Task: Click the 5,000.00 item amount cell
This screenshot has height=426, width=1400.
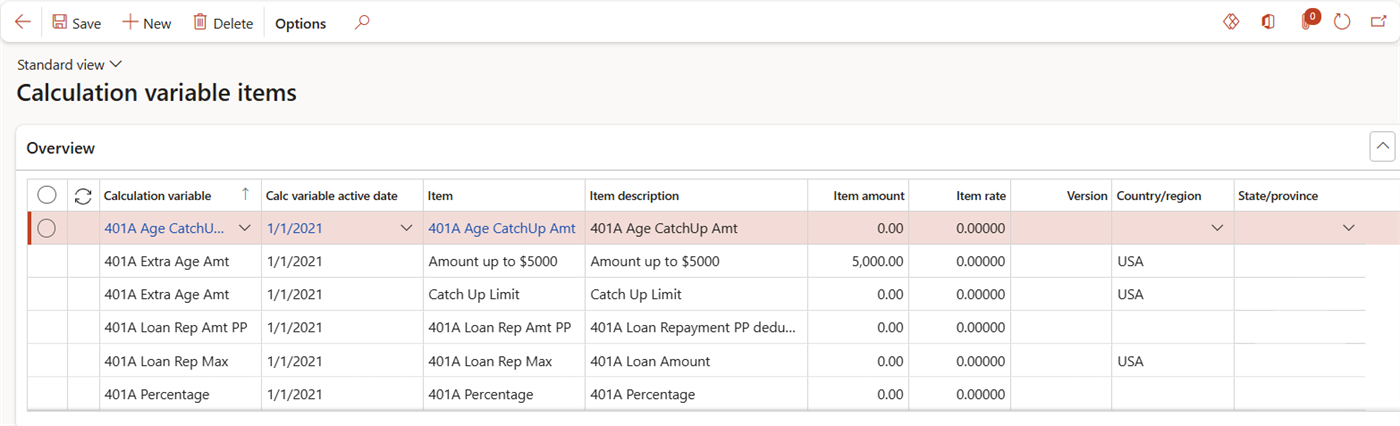Action: tap(858, 261)
